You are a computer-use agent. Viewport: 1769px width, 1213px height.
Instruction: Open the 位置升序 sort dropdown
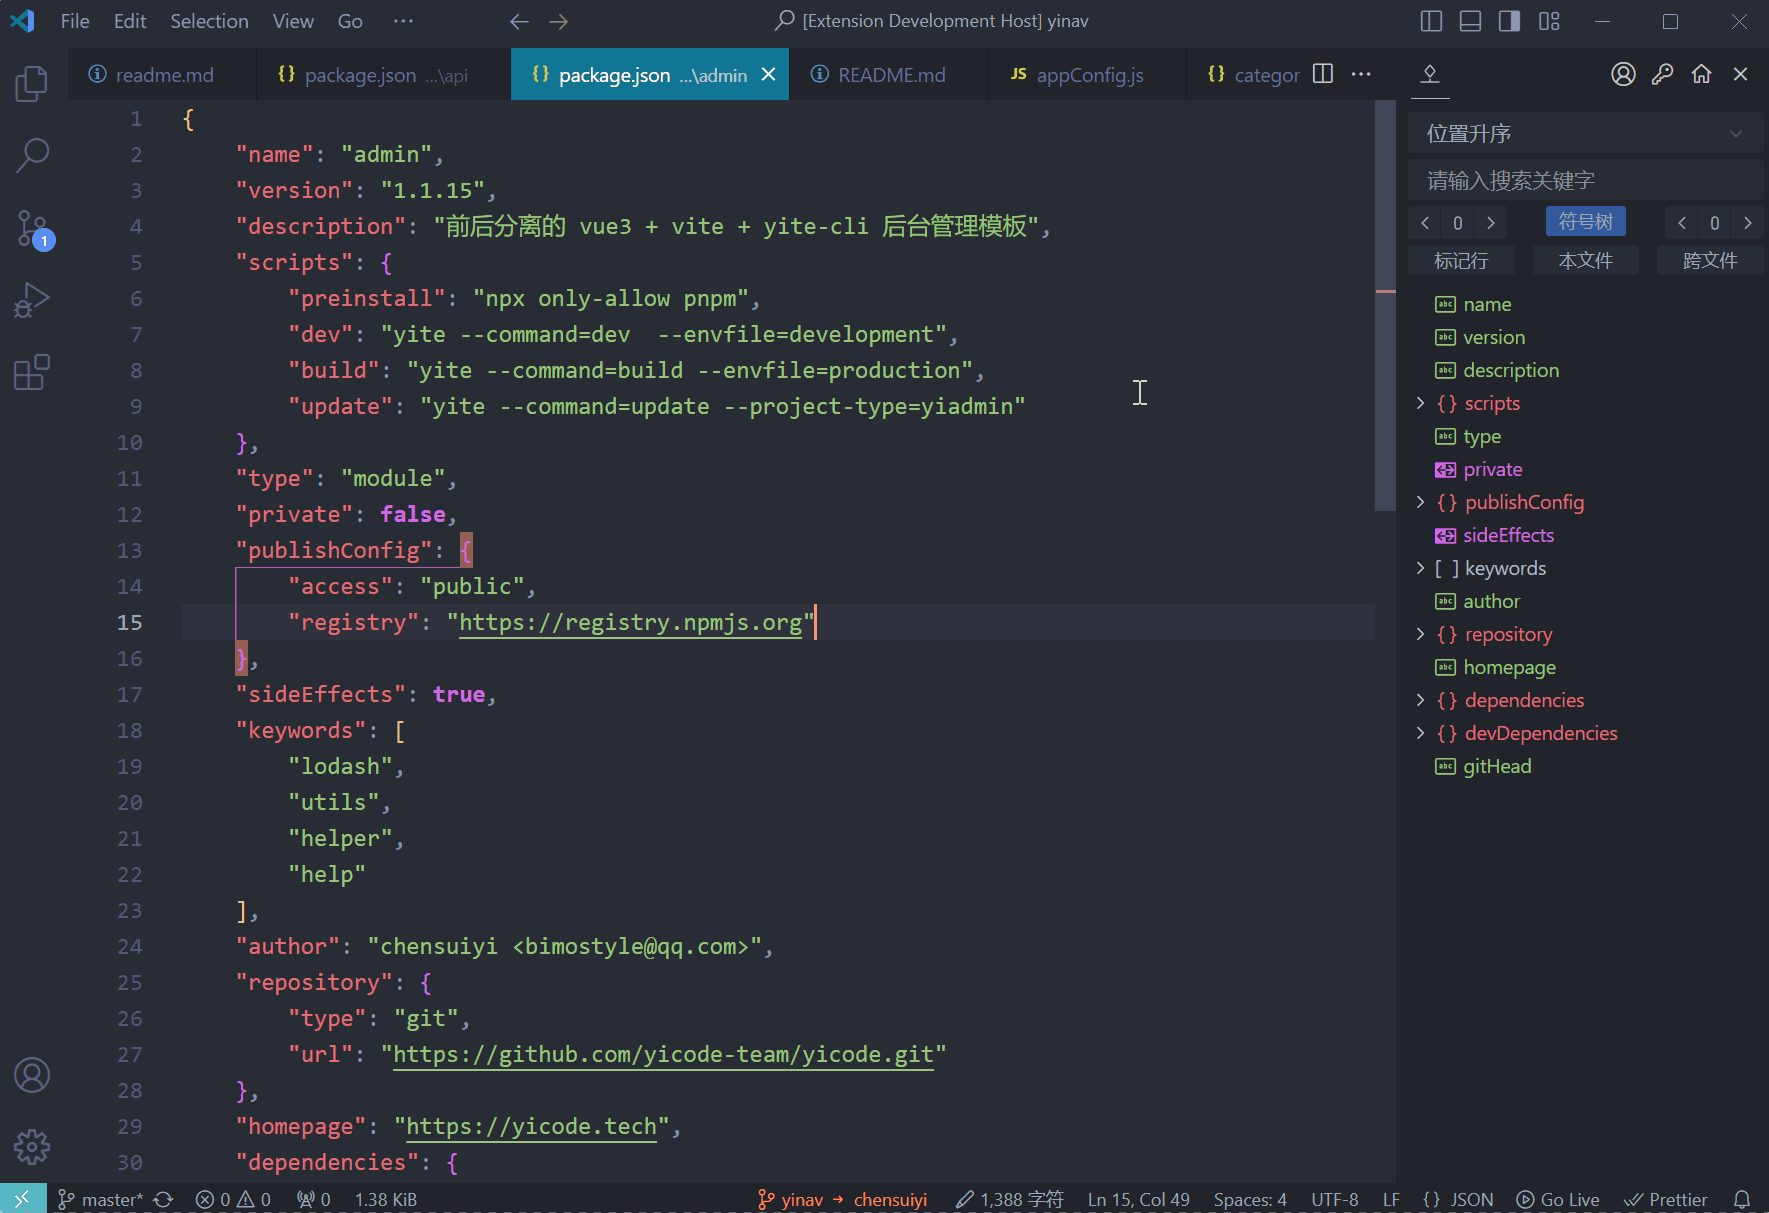pyautogui.click(x=1585, y=133)
